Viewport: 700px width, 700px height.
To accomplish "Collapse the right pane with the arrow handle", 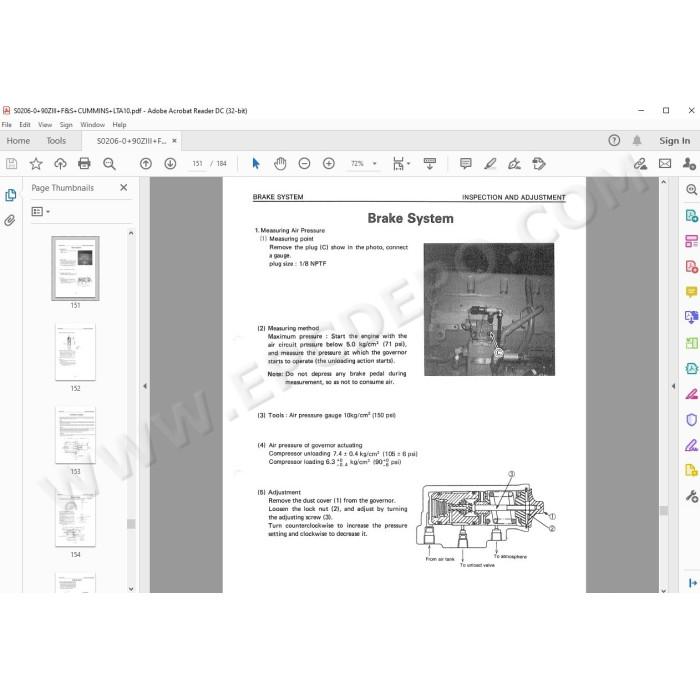I will (x=673, y=386).
